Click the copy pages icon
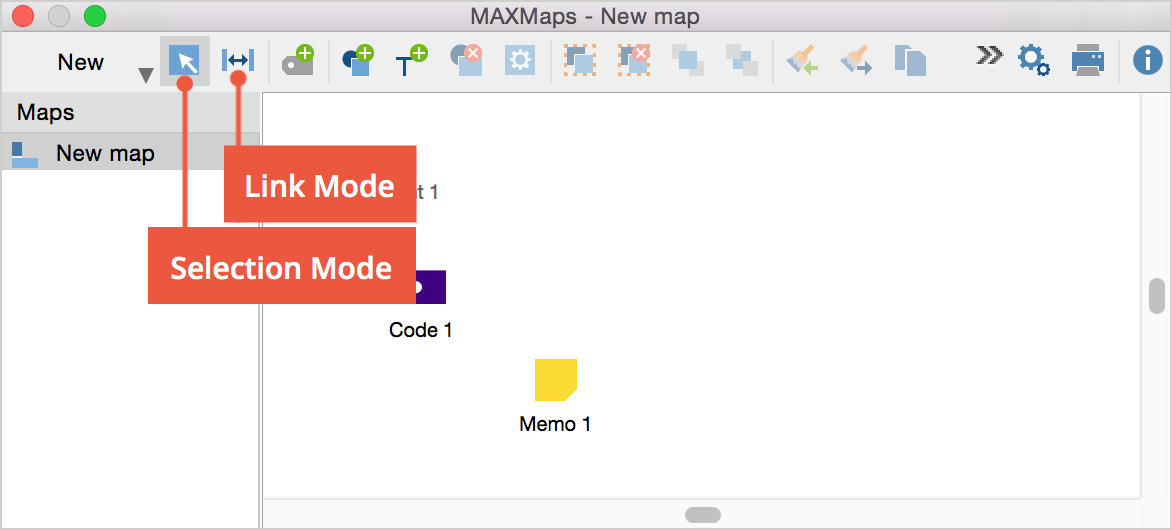The height and width of the screenshot is (530, 1172). [910, 61]
